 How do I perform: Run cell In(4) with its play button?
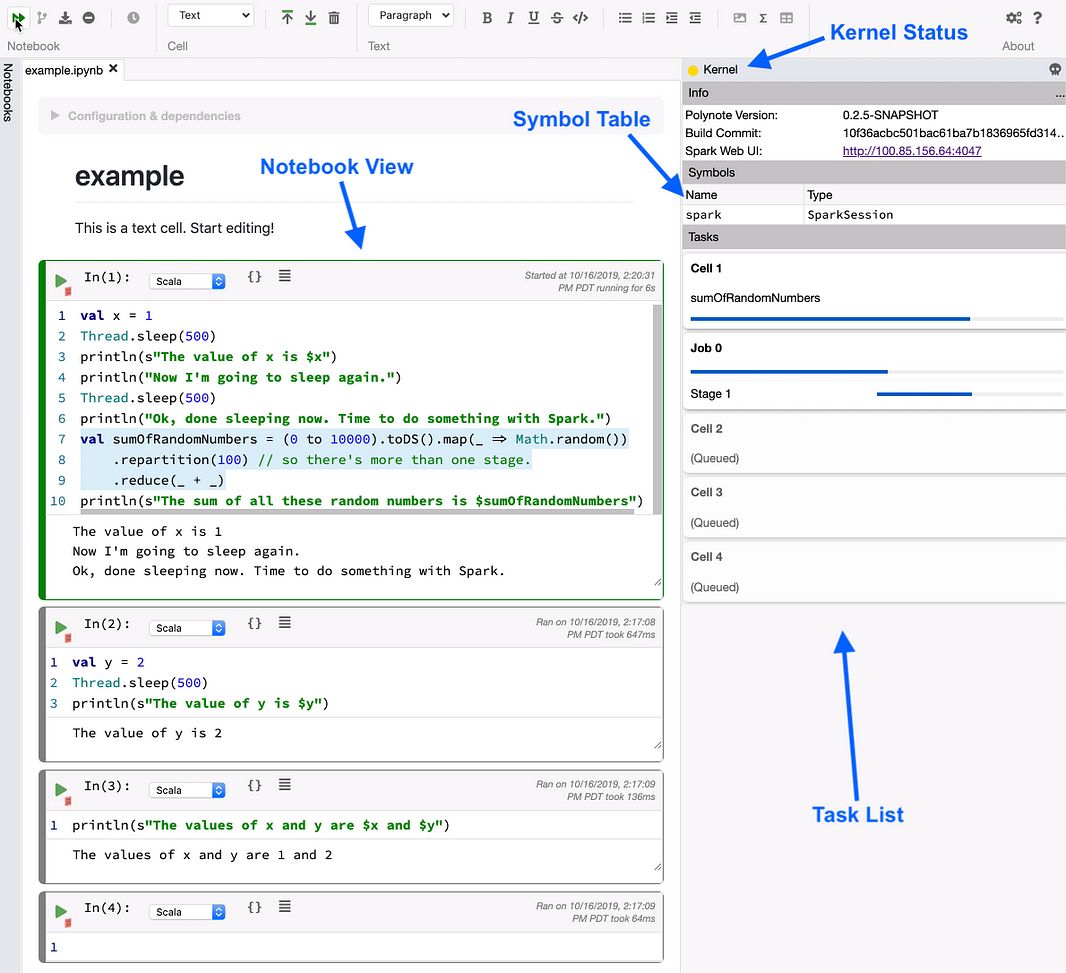(61, 911)
